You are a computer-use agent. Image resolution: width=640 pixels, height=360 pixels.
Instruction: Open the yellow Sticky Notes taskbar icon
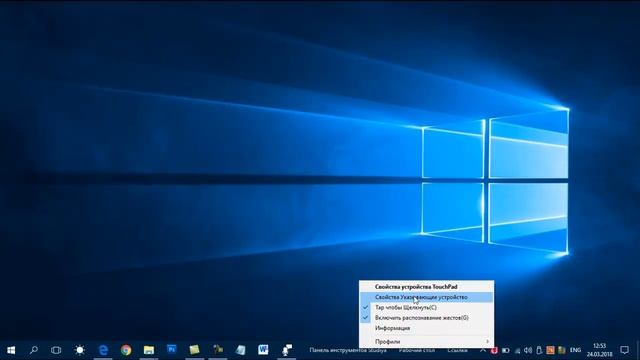(x=194, y=349)
